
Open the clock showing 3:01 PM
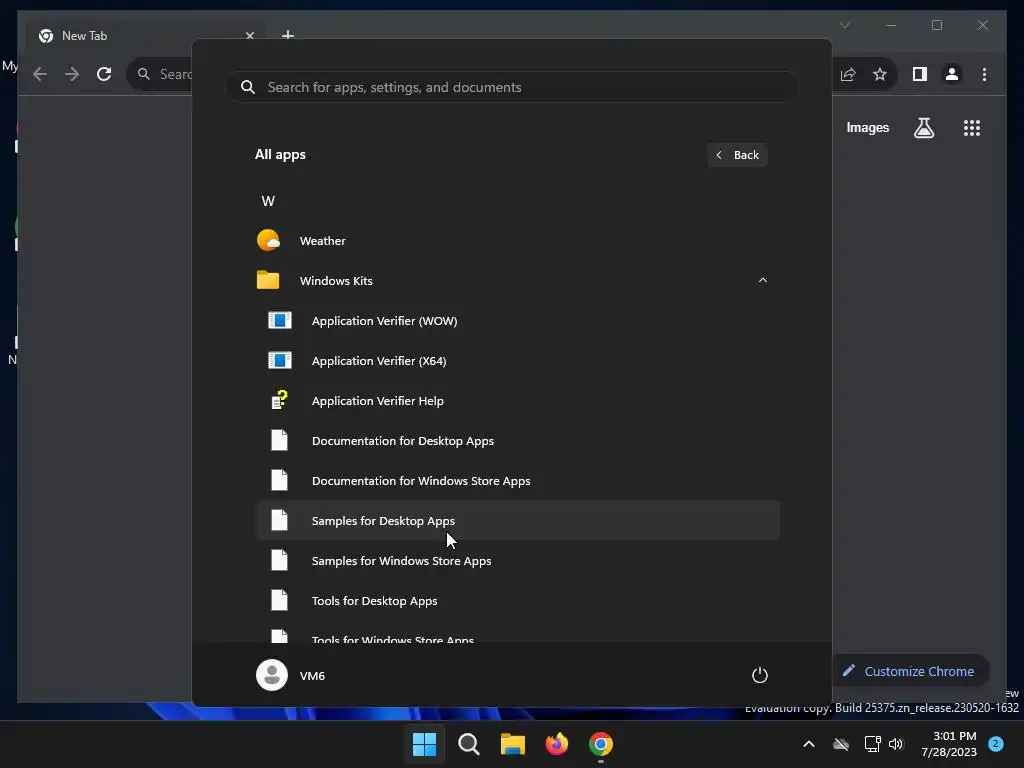[949, 744]
